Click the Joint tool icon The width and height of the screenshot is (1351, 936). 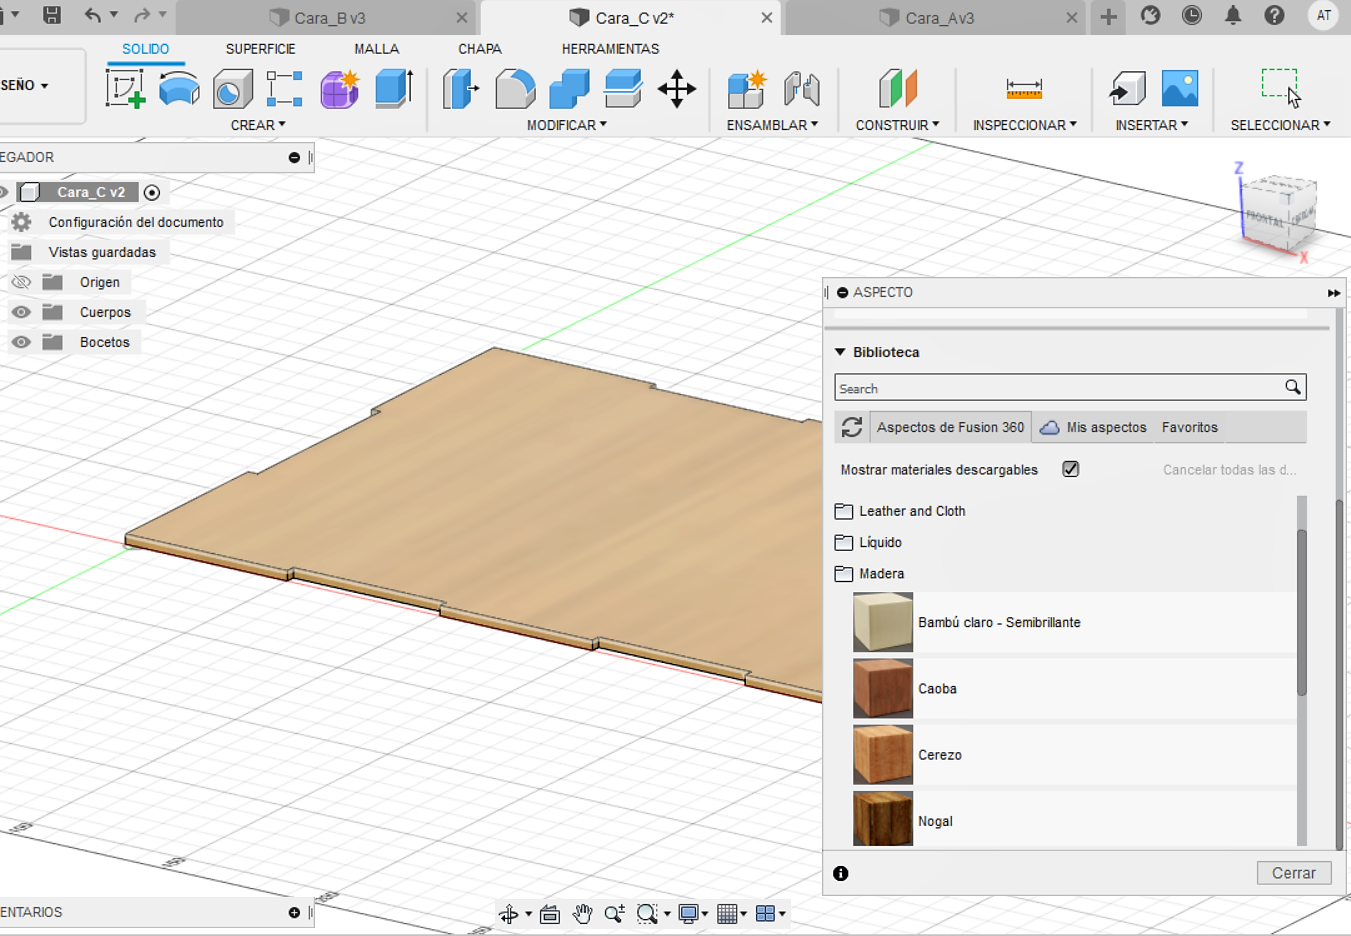[x=801, y=88]
